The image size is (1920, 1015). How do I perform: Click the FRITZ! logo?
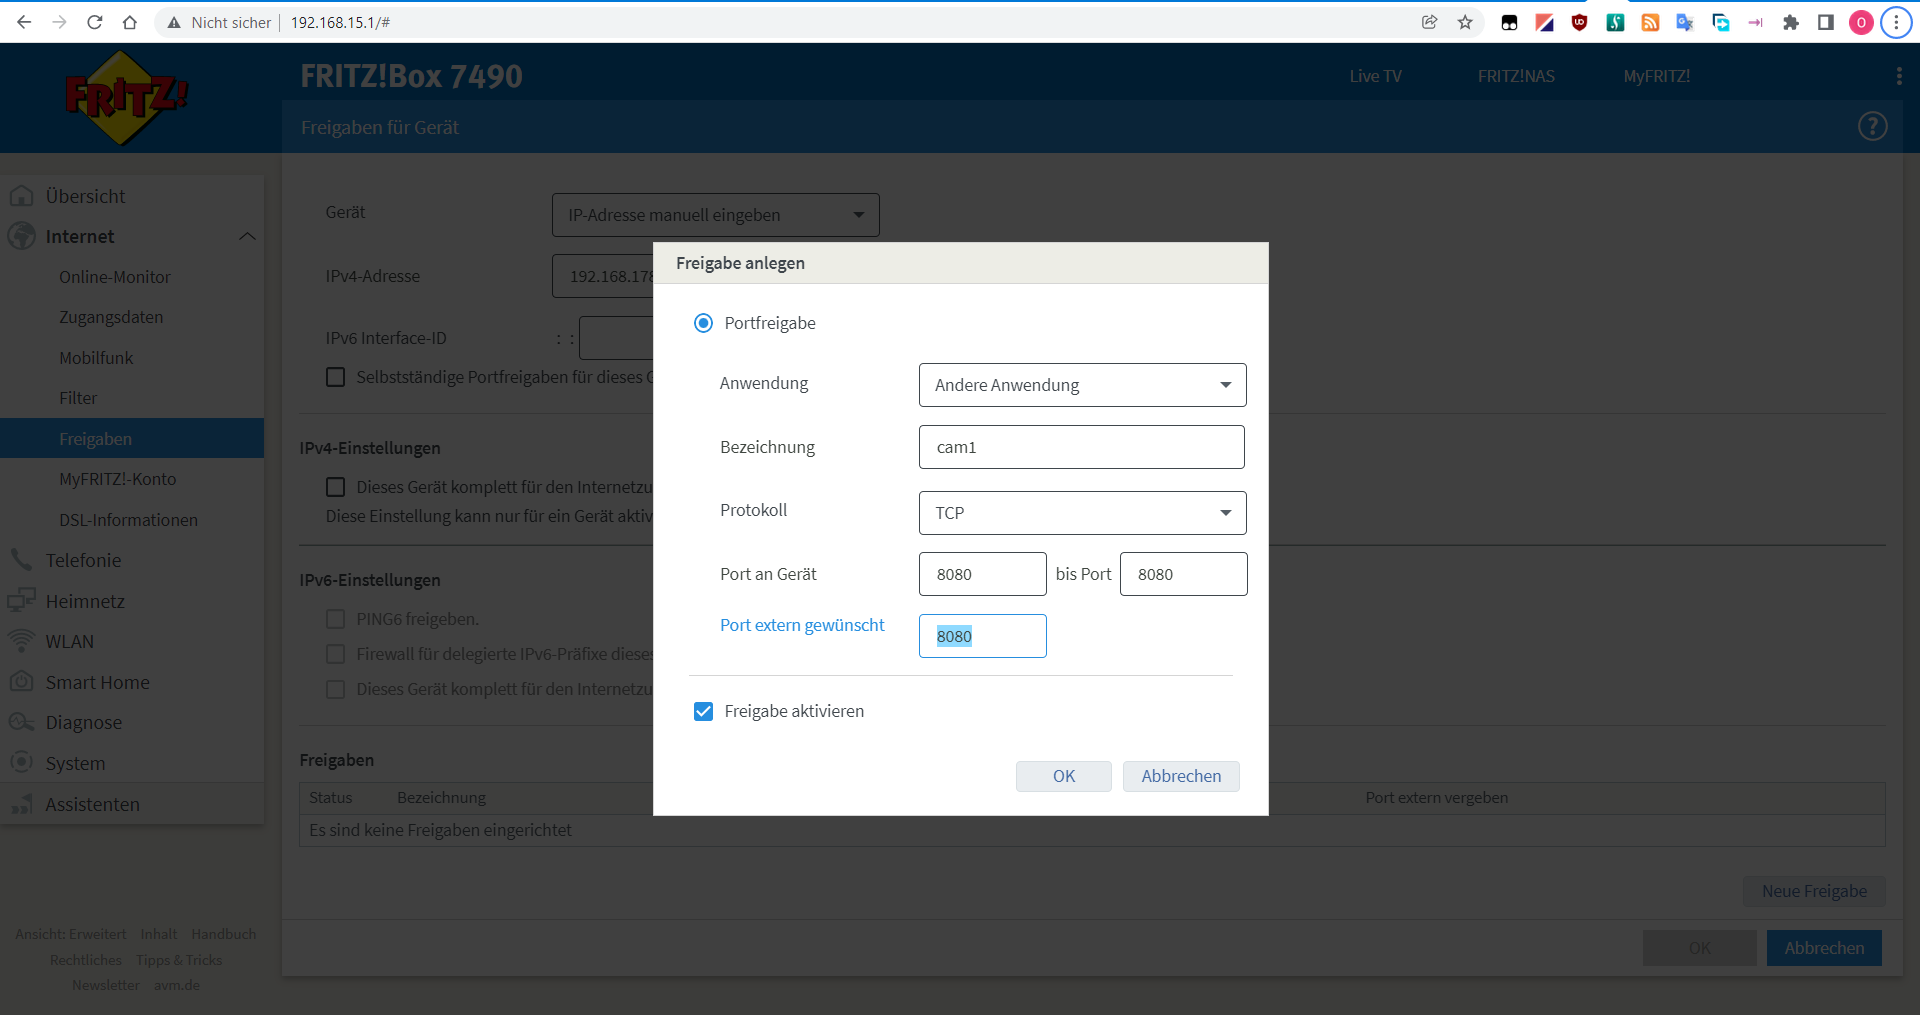coord(126,98)
